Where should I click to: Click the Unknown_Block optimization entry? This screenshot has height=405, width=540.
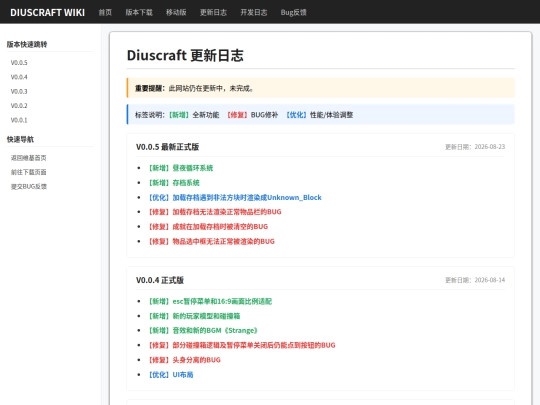[235, 198]
